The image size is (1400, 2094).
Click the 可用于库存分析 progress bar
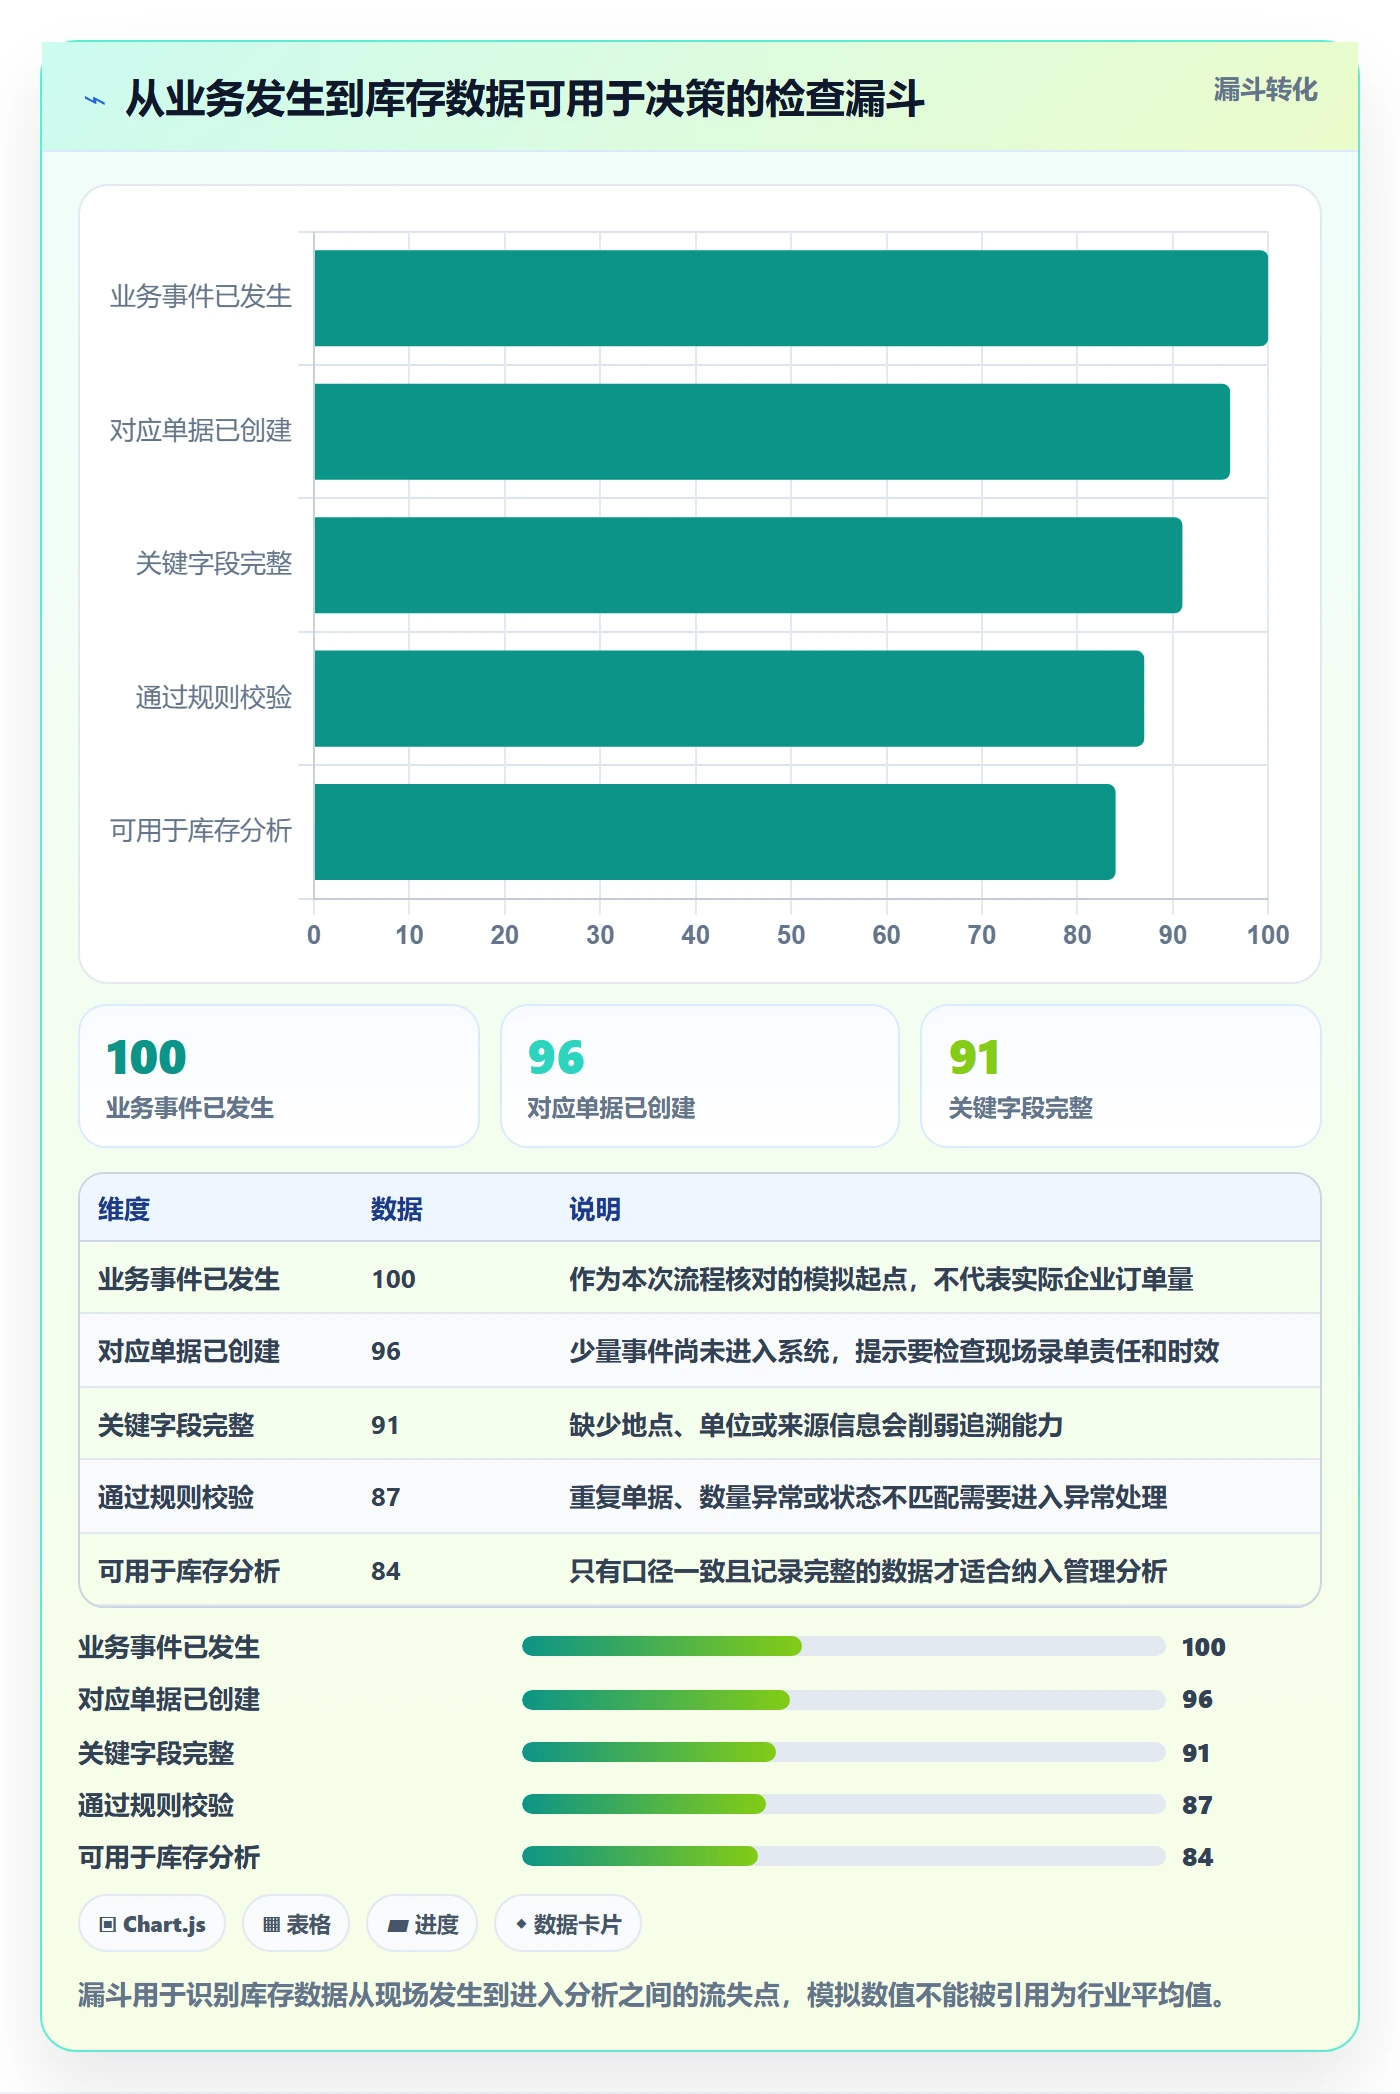844,1857
